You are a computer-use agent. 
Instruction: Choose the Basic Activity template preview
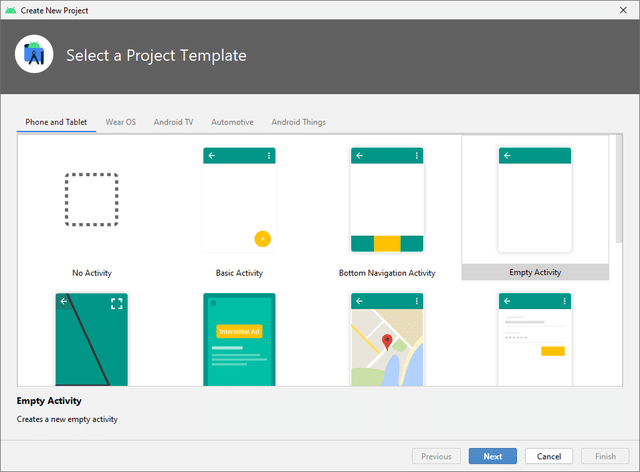coord(239,200)
